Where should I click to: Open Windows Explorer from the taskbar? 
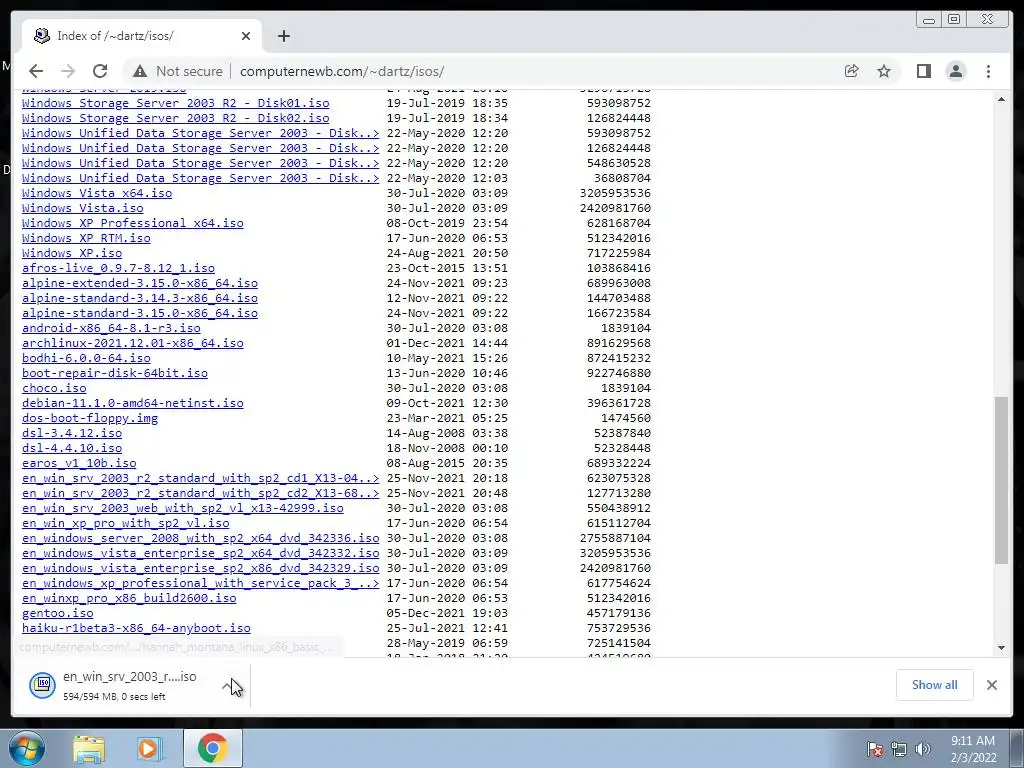coord(89,748)
